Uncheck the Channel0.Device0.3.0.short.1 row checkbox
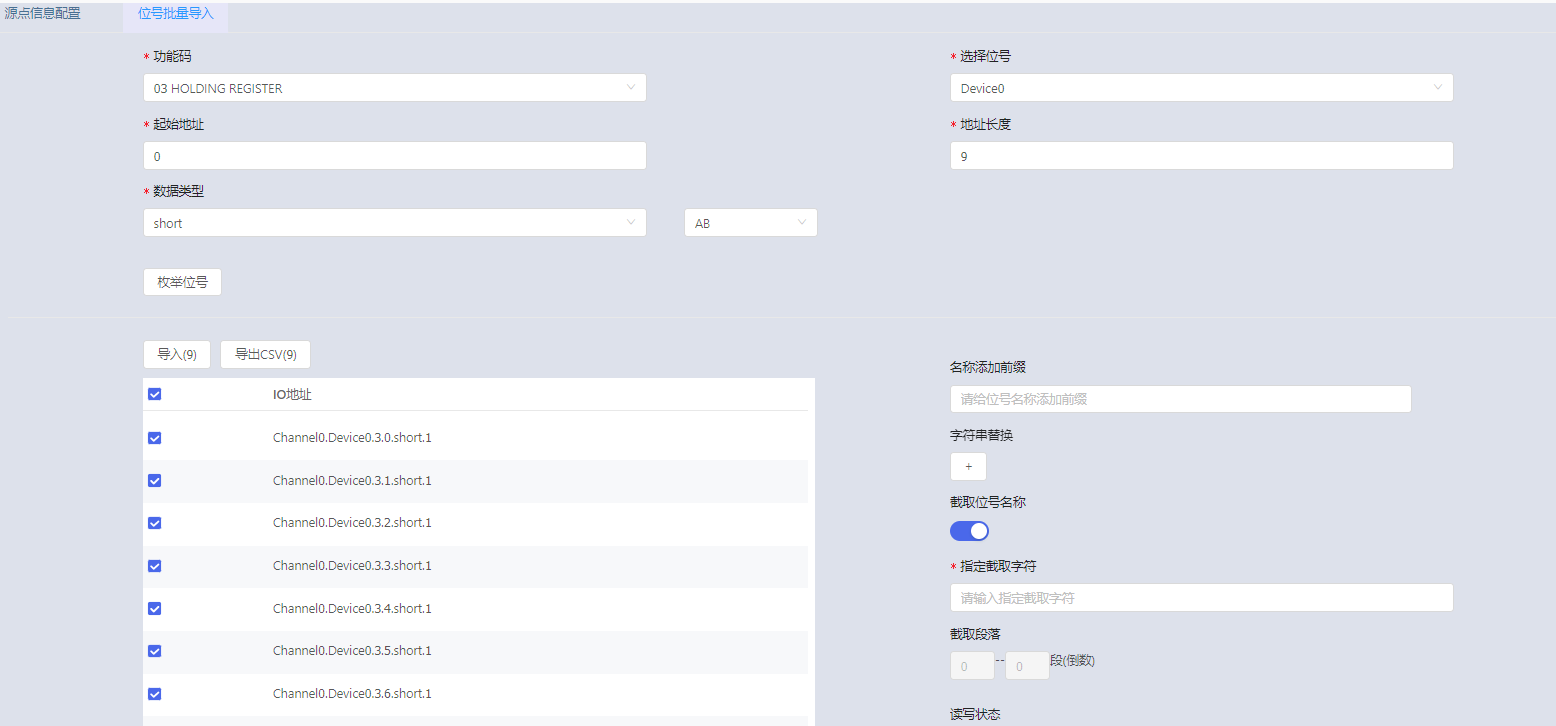 pos(154,438)
